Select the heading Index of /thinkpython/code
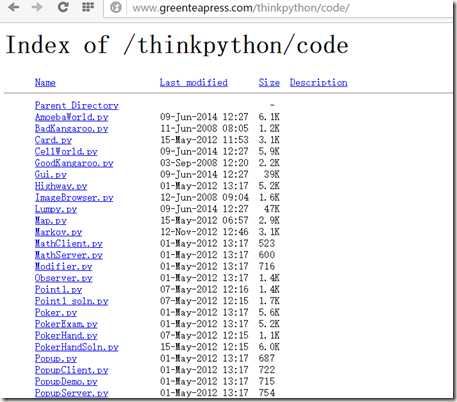 pos(177,45)
